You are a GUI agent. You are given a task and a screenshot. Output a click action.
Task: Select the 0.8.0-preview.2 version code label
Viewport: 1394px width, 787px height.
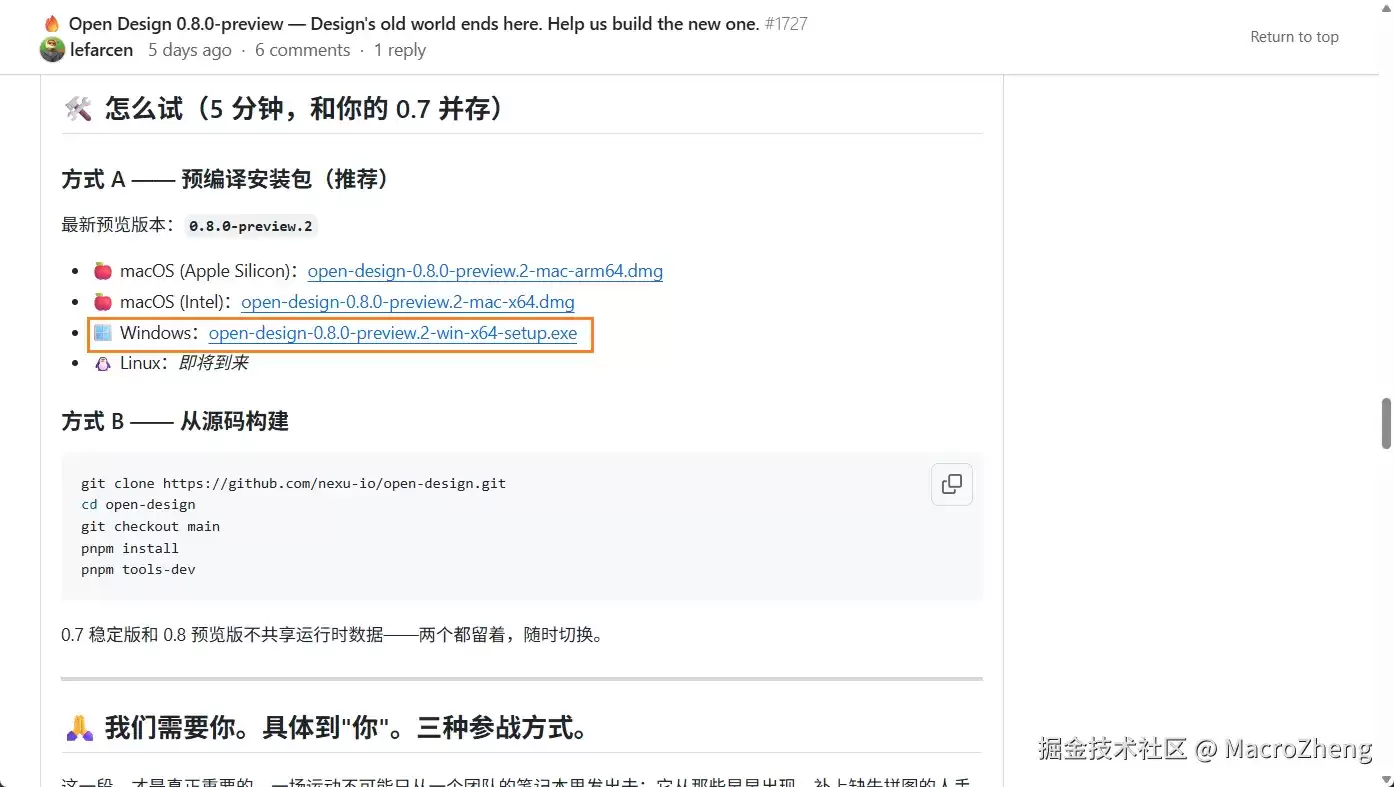(x=251, y=226)
